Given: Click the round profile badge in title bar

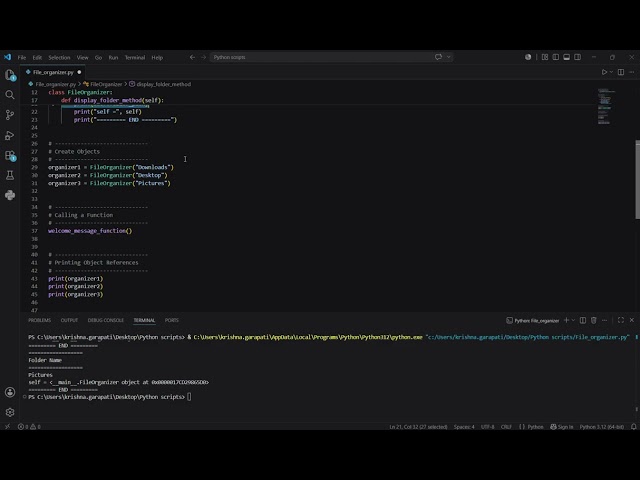Looking at the screenshot, I should click(528, 57).
